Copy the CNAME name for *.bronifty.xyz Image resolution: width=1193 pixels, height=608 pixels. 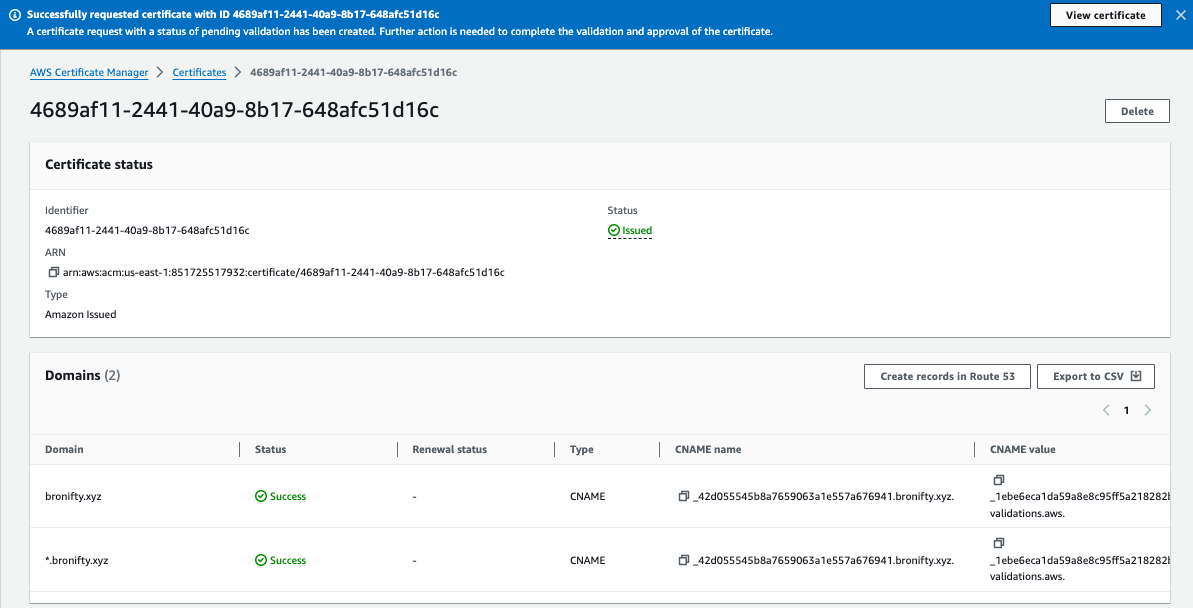(x=685, y=560)
